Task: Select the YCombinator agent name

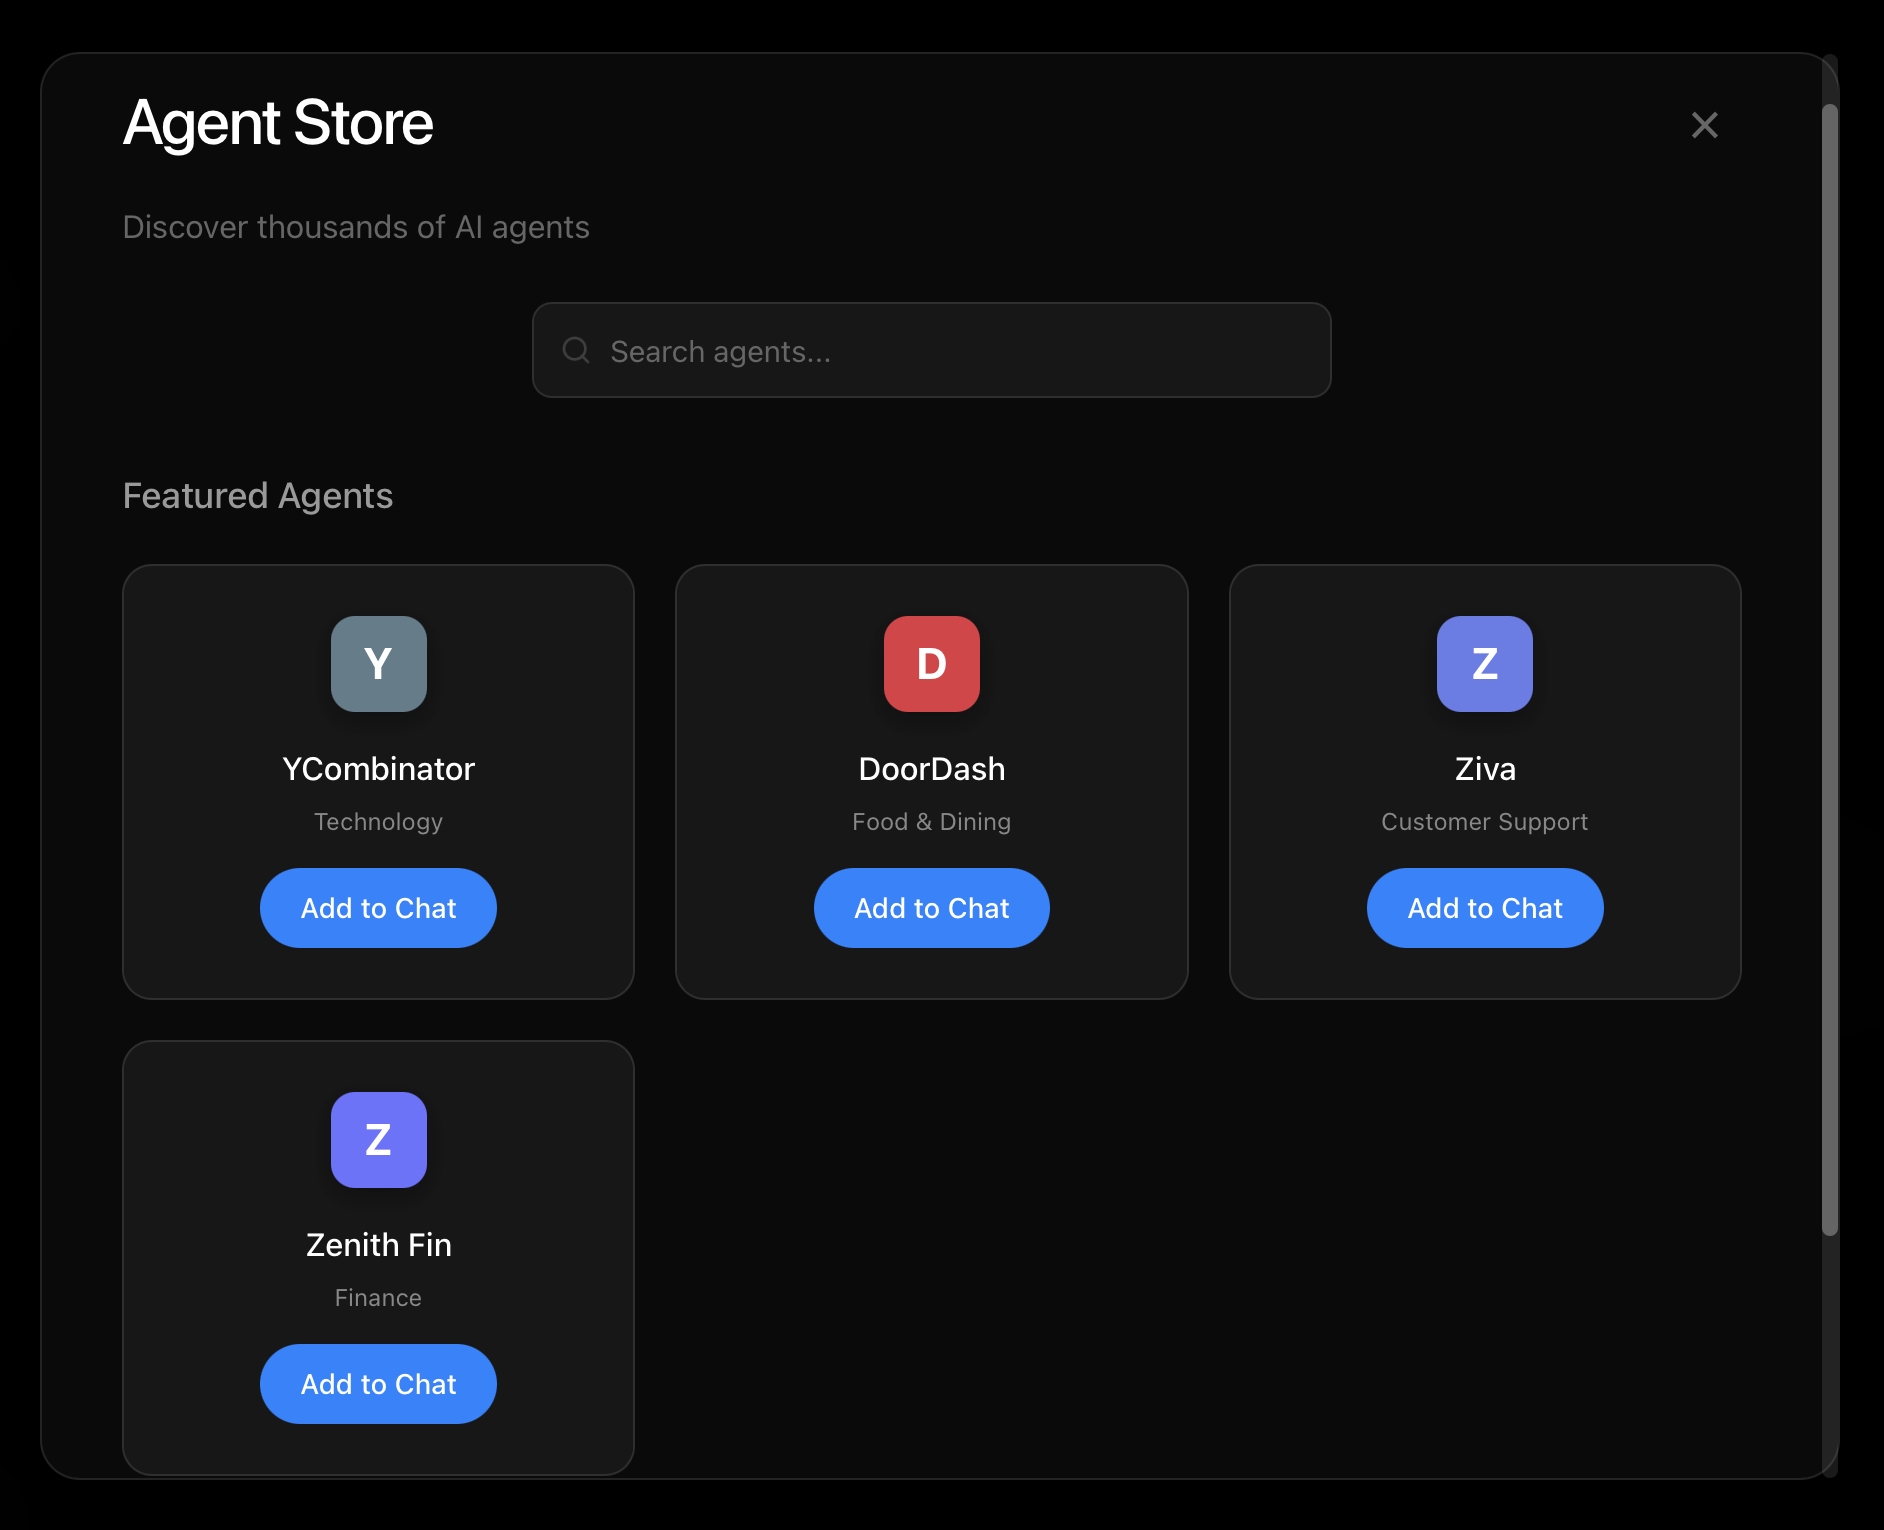Action: click(379, 769)
